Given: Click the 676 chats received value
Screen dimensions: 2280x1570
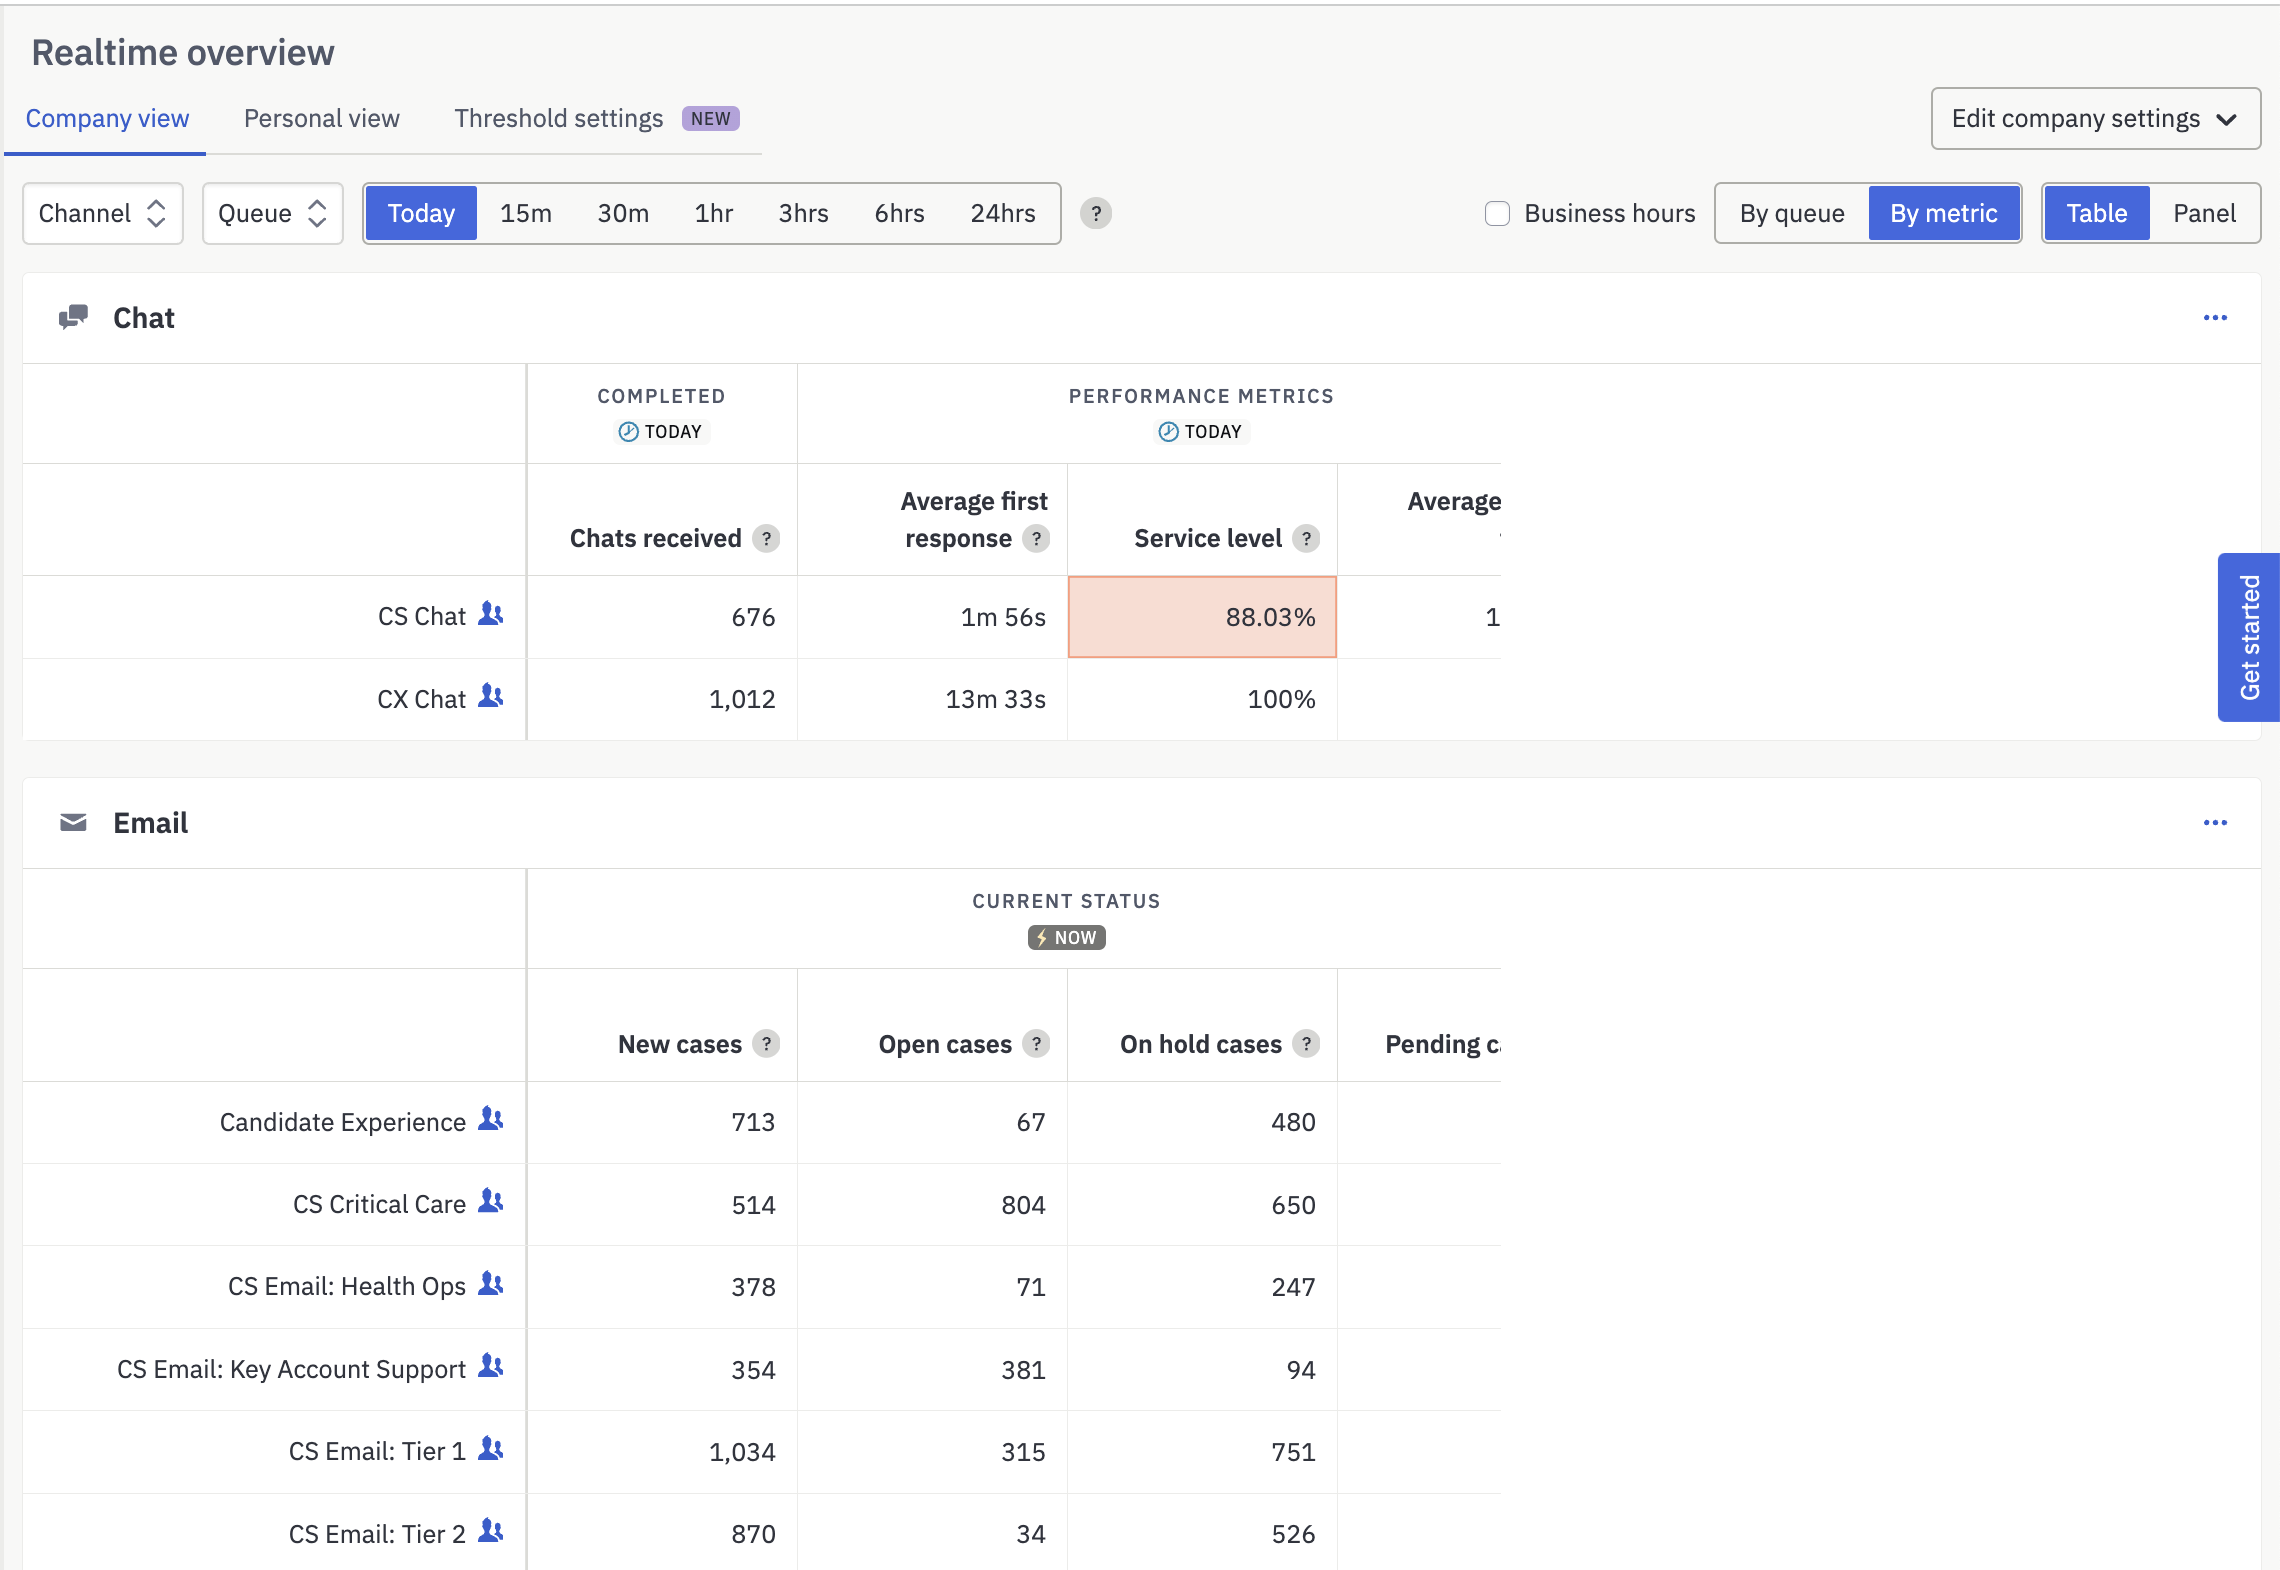Looking at the screenshot, I should click(x=753, y=617).
